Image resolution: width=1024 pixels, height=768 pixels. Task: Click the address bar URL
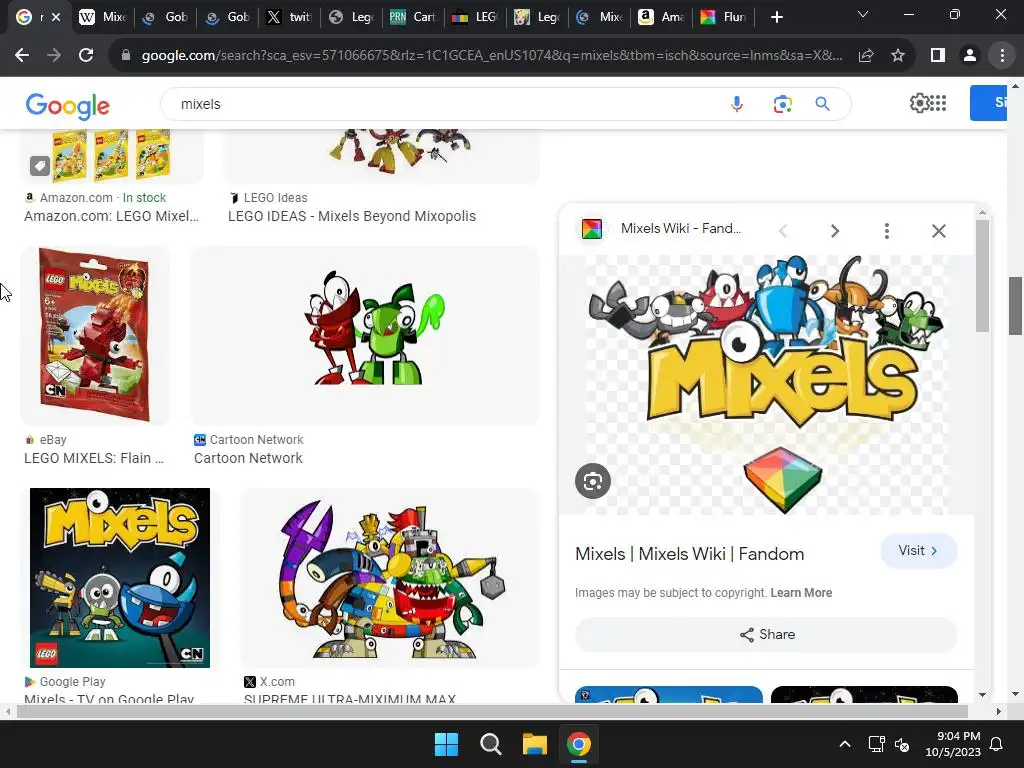pos(491,56)
